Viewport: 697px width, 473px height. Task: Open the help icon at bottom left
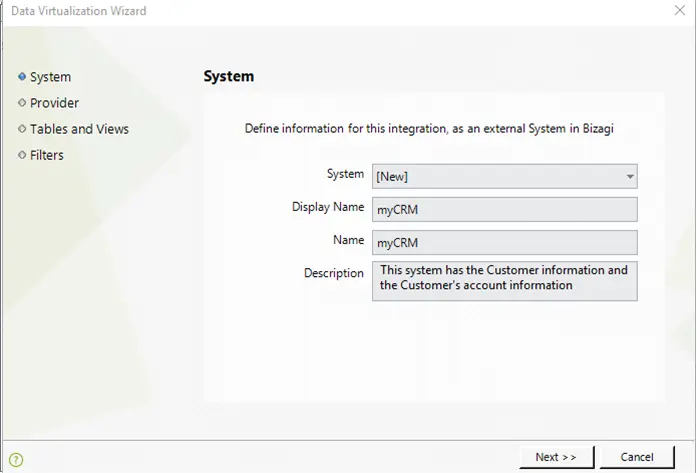point(16,459)
